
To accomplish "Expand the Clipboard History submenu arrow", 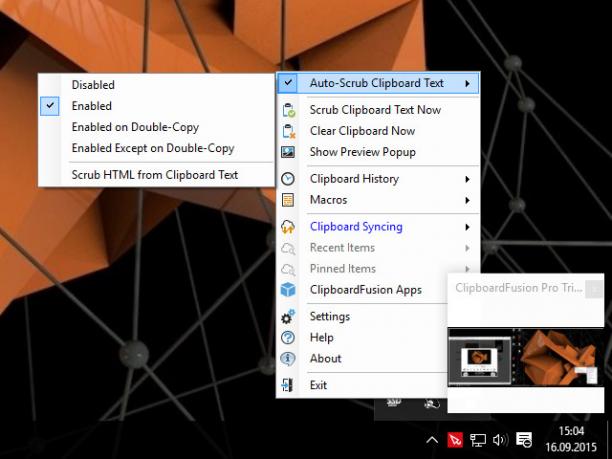I will (x=467, y=179).
